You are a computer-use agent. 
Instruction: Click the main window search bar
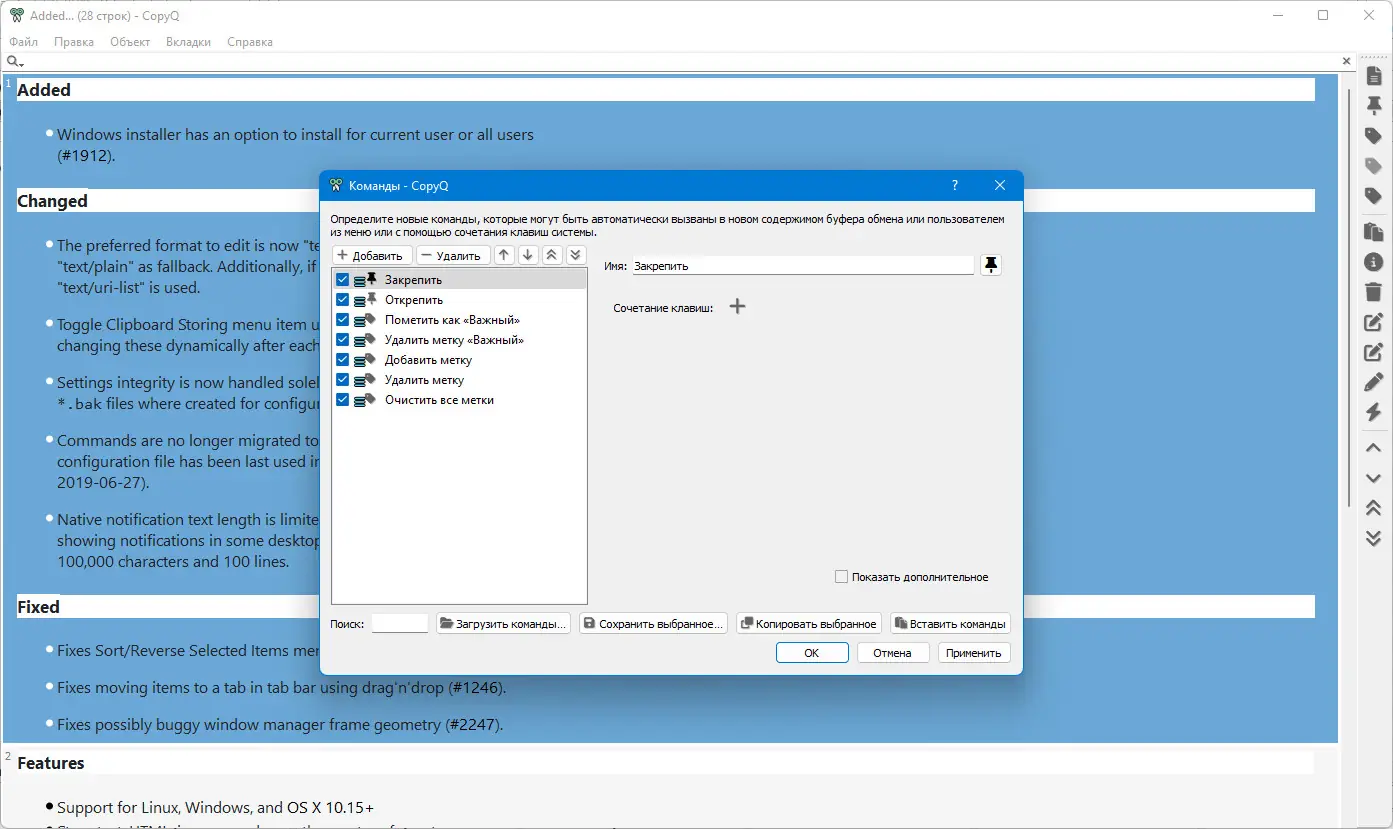(x=682, y=61)
